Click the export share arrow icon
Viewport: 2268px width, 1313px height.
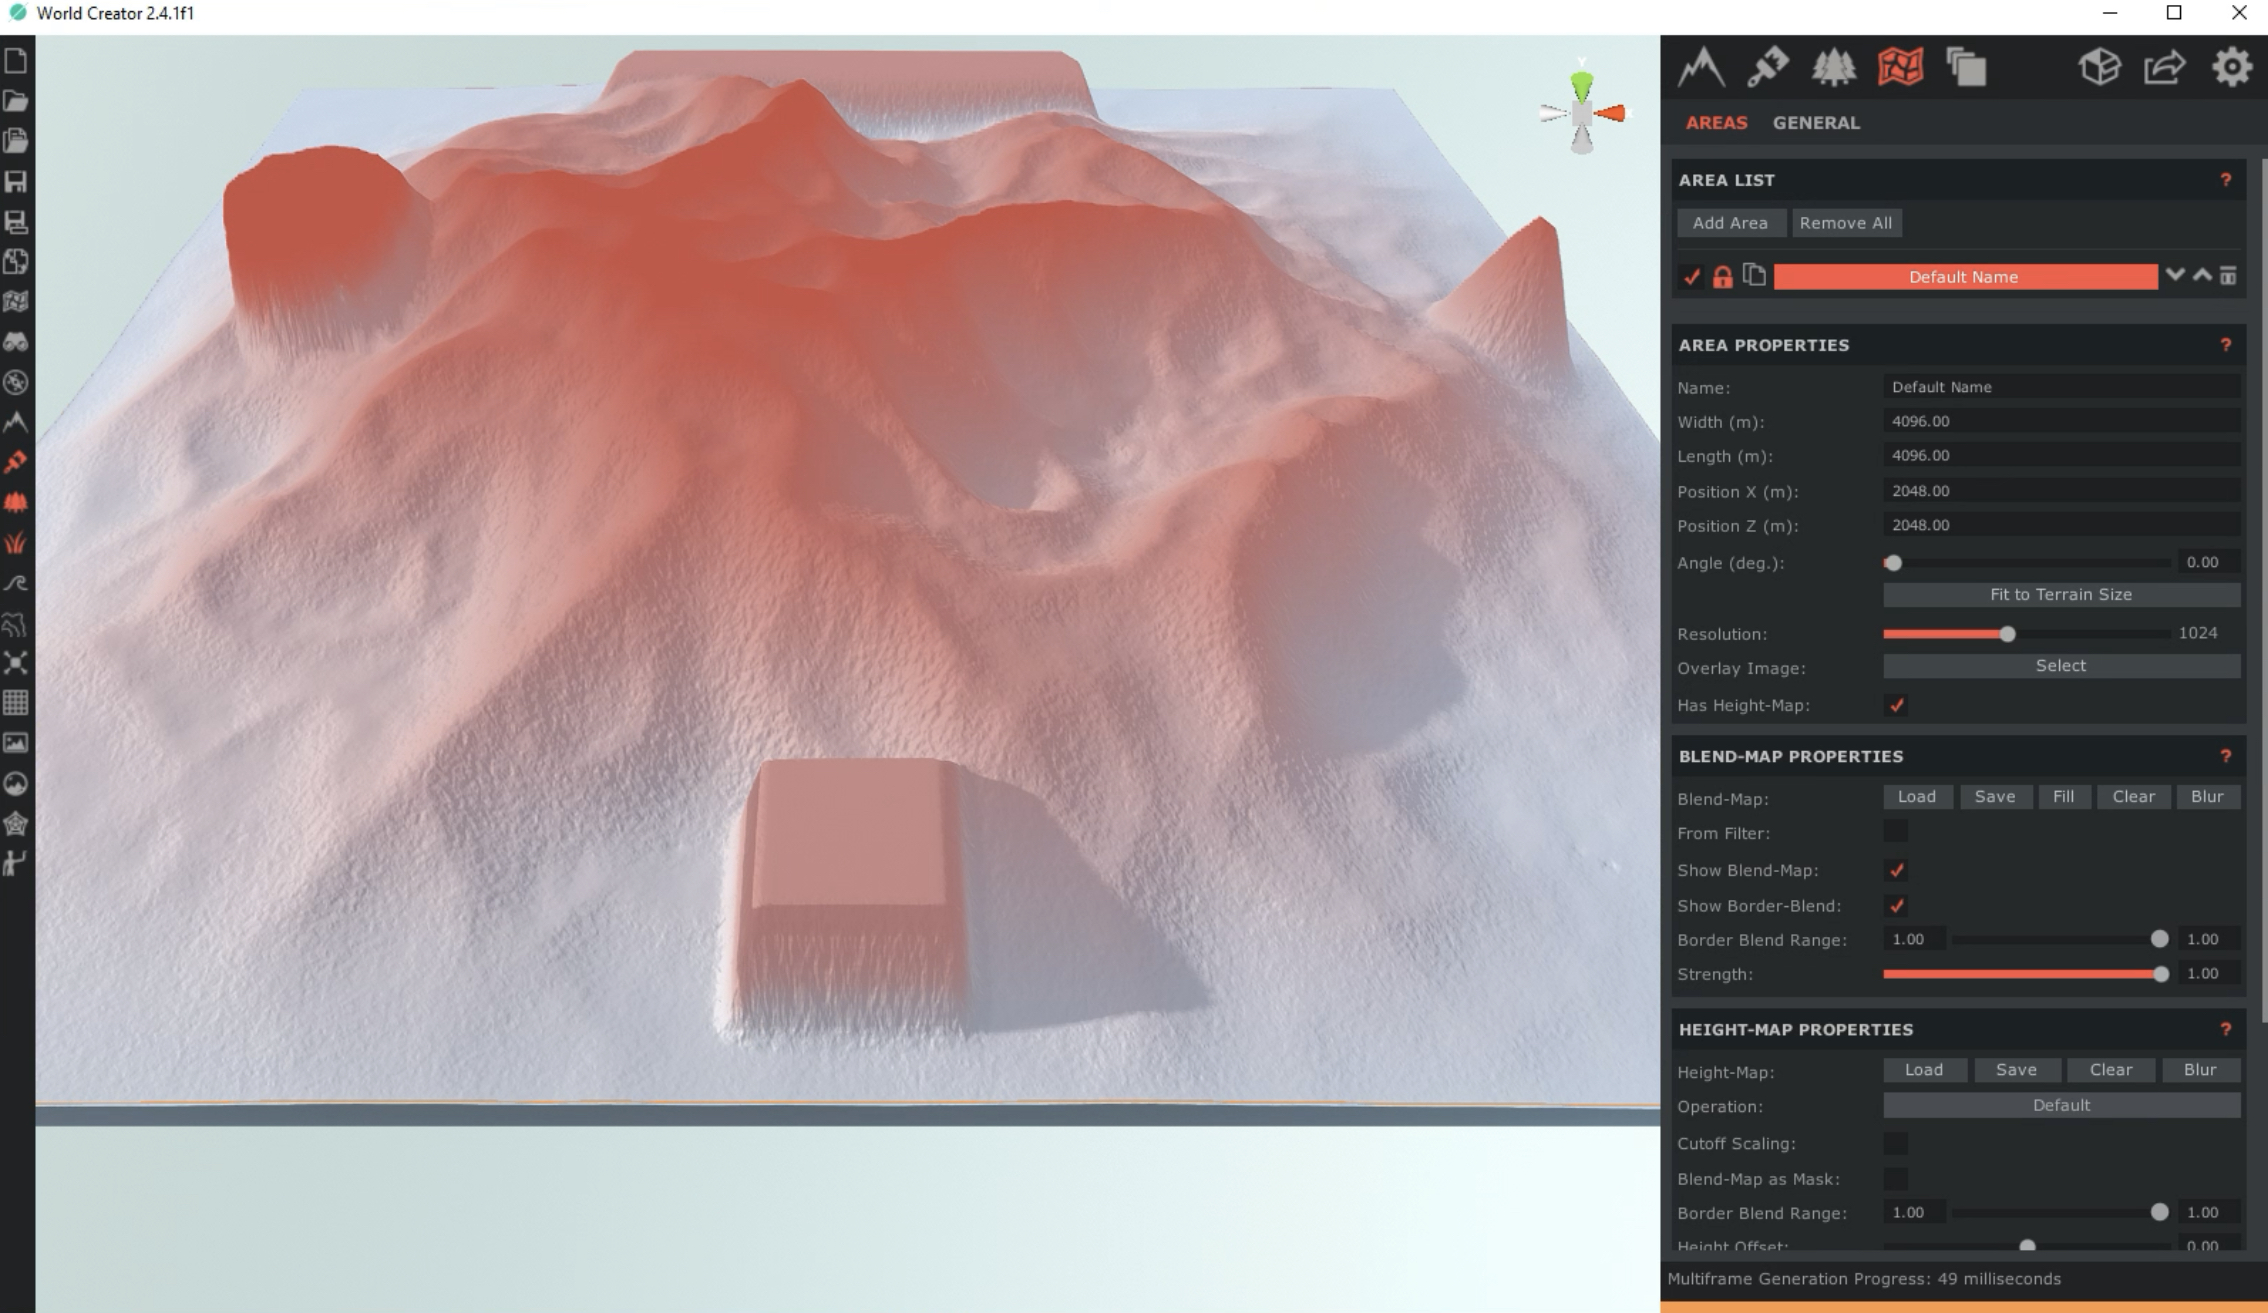click(x=2164, y=68)
